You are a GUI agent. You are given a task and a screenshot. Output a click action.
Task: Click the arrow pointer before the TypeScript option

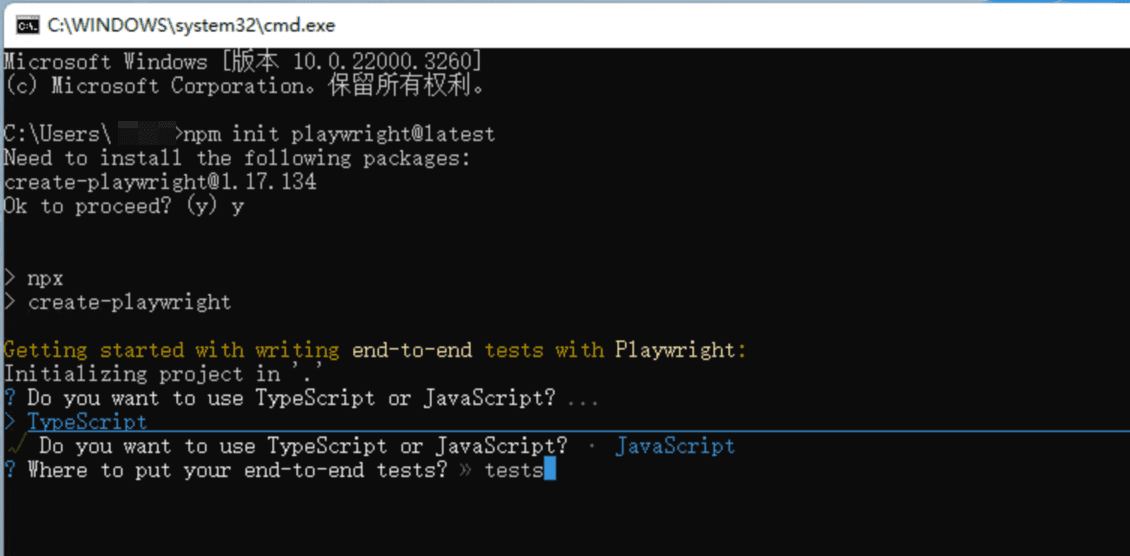[x=9, y=422]
